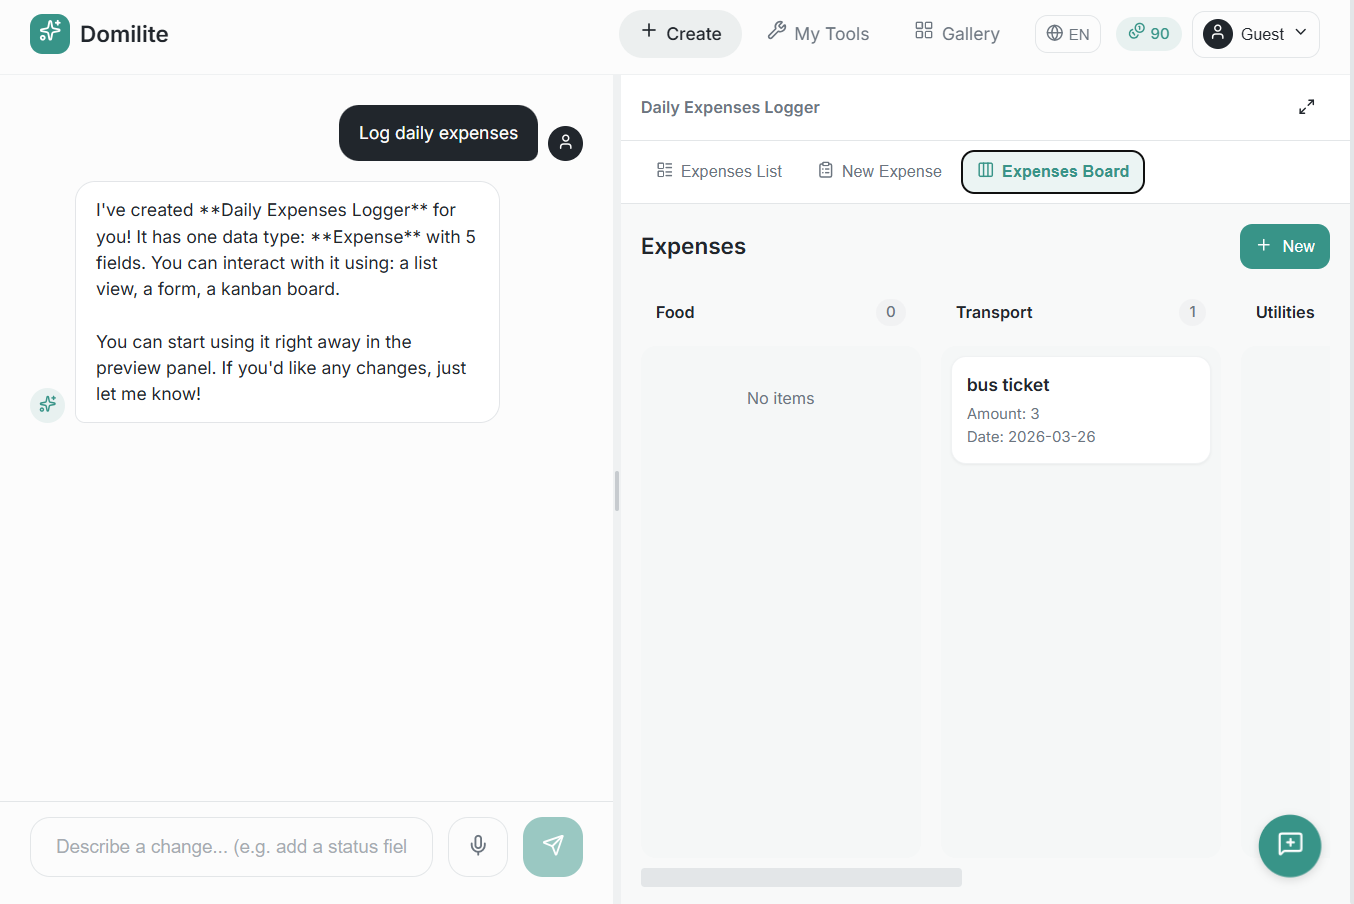Click the Guest avatar icon
This screenshot has height=904, width=1354.
point(1217,33)
